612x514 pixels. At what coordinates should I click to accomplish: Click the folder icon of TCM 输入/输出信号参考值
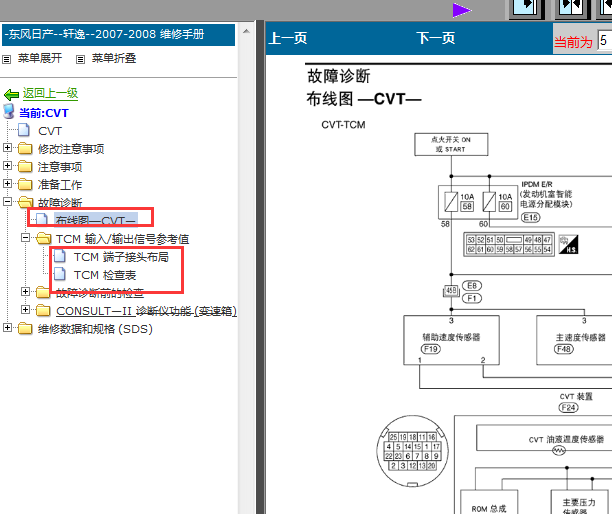point(43,238)
